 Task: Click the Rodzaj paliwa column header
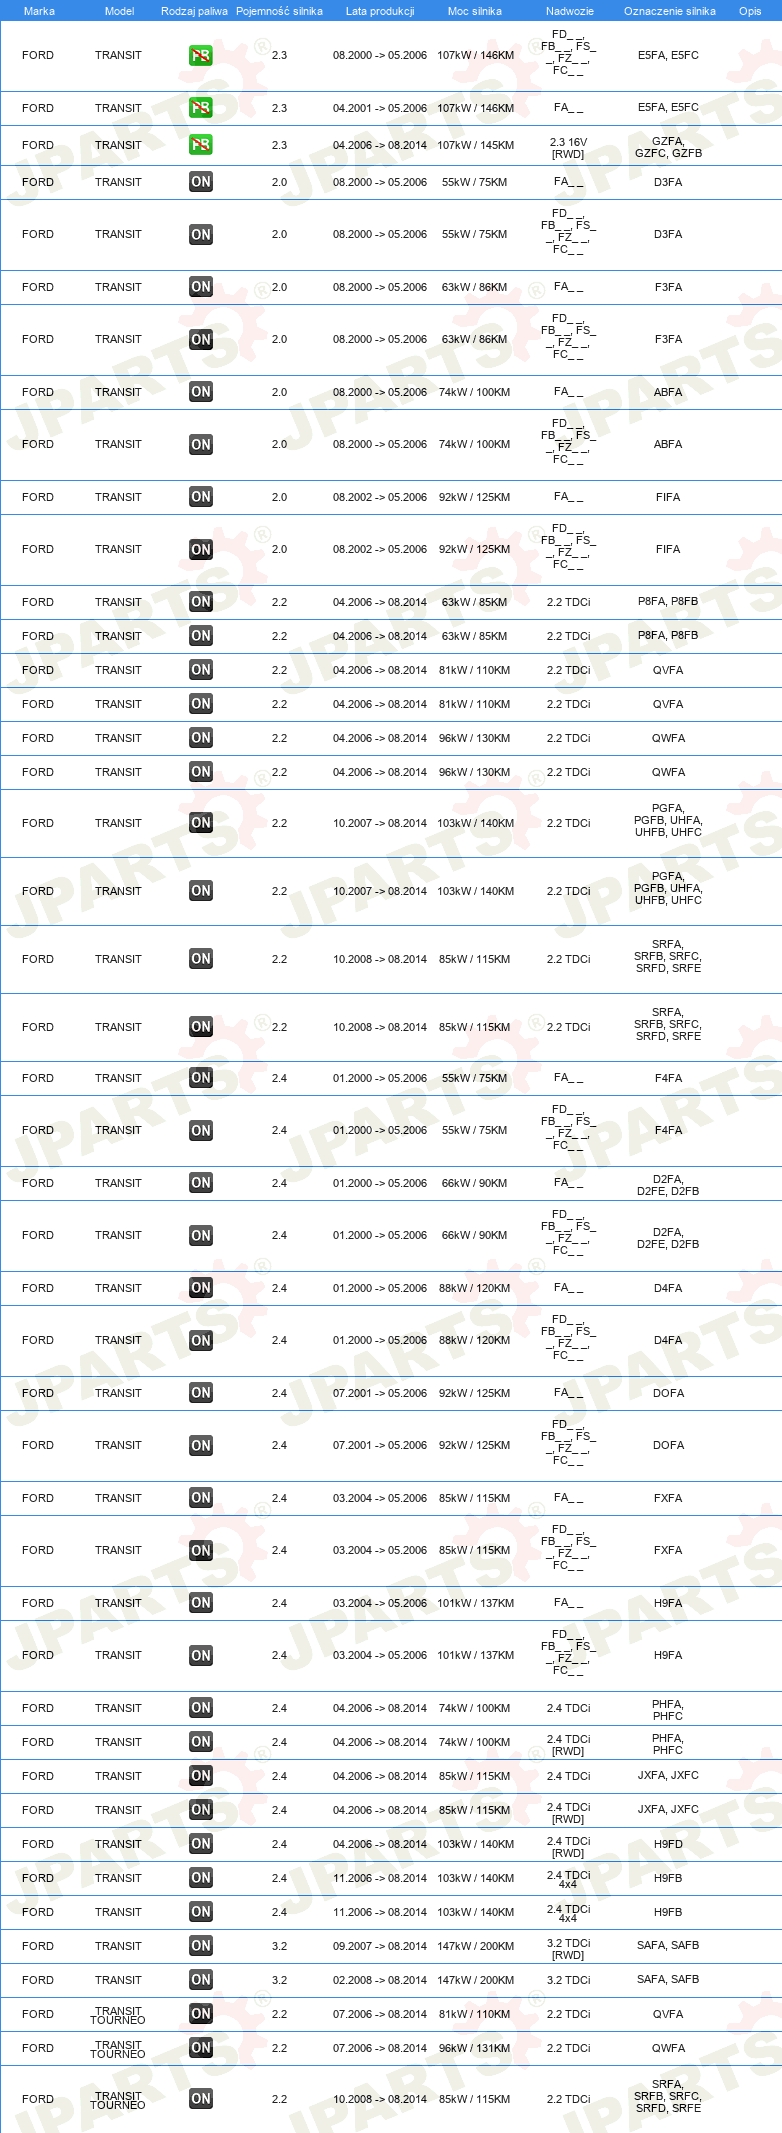point(194,11)
